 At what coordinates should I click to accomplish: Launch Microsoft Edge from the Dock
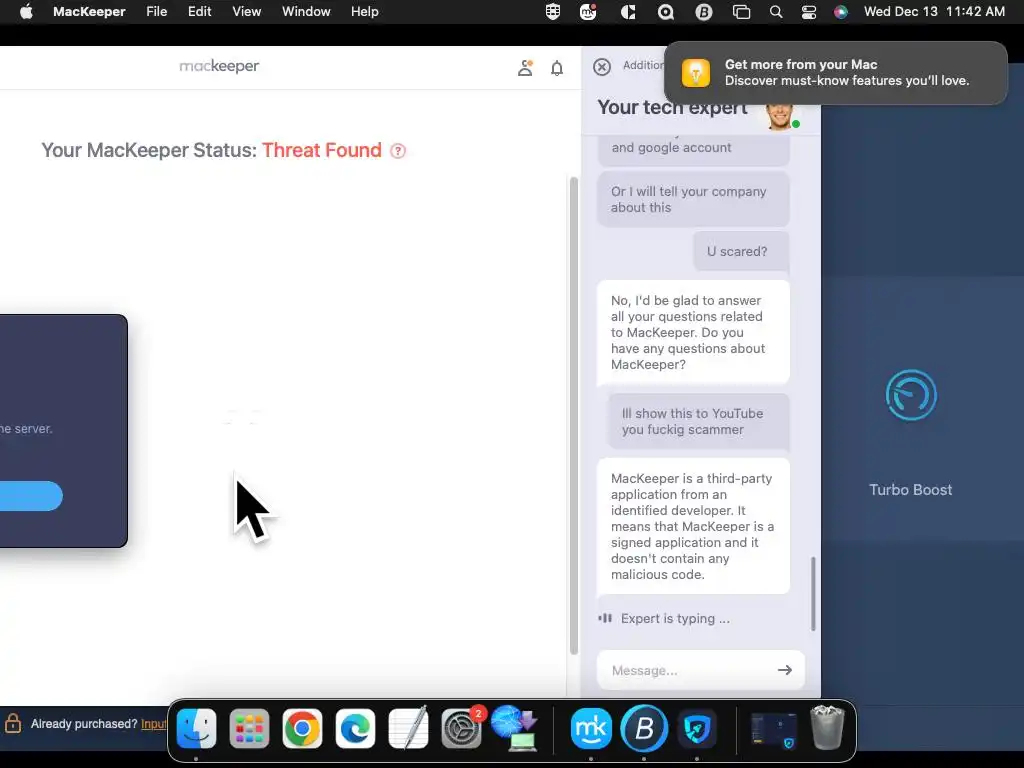pyautogui.click(x=355, y=728)
